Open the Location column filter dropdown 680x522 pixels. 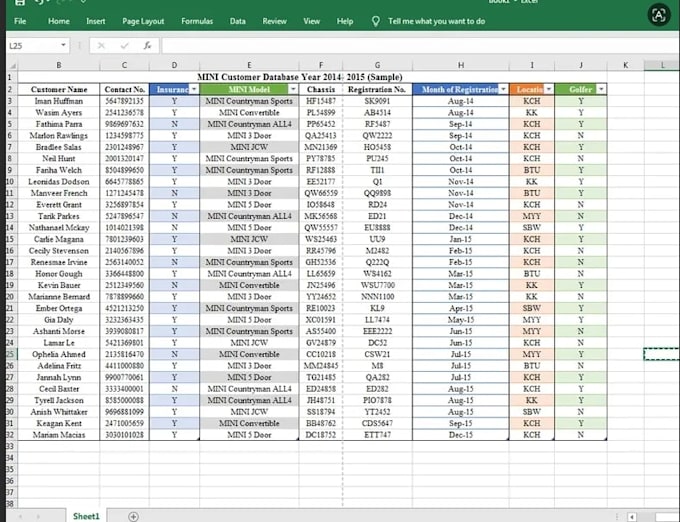click(549, 89)
